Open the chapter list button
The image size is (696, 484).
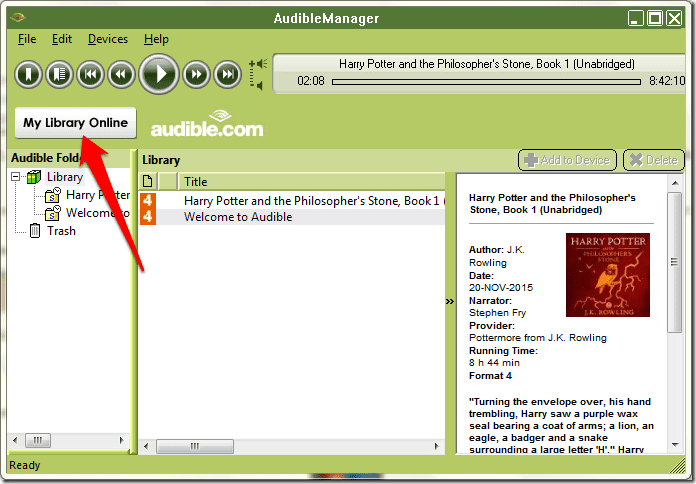[59, 74]
